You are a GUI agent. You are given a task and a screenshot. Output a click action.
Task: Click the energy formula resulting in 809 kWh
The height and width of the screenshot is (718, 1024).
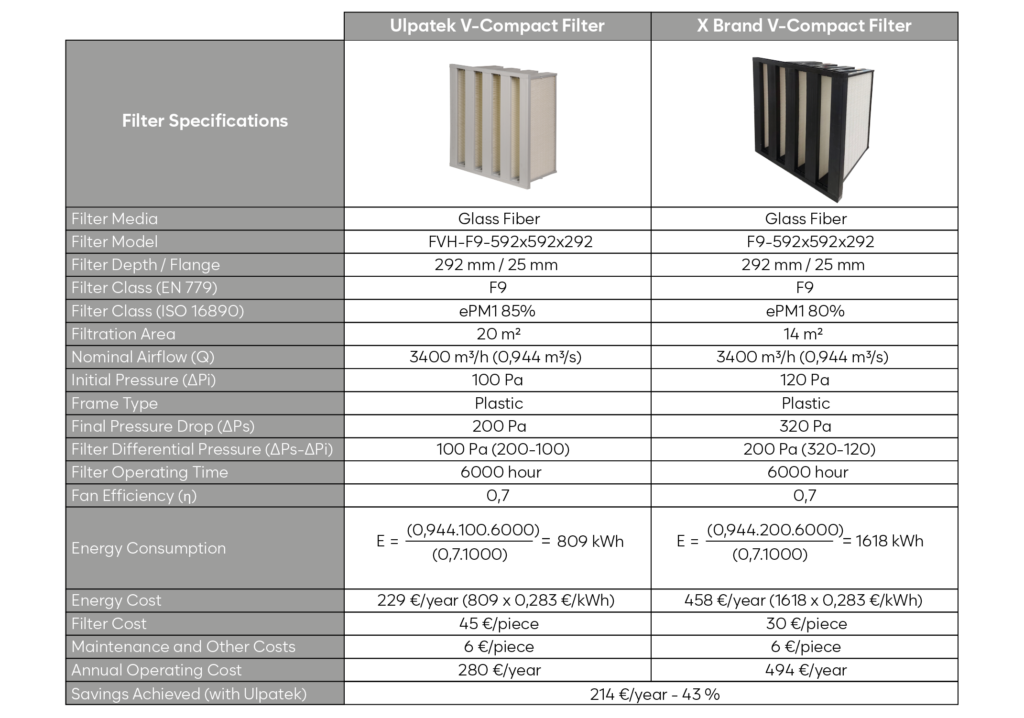pos(500,542)
